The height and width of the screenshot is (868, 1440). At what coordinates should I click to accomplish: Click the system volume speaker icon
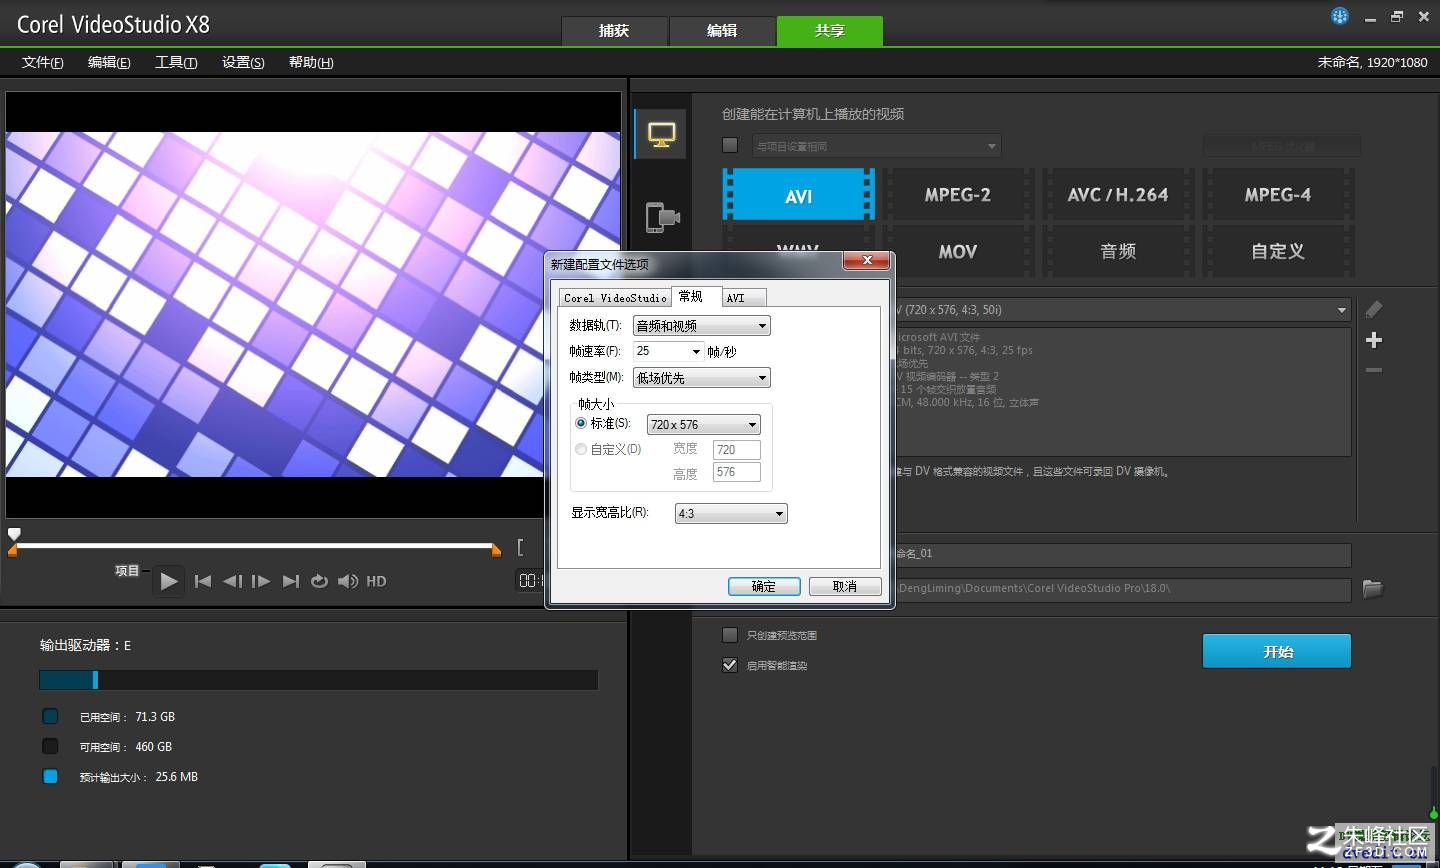pos(347,581)
